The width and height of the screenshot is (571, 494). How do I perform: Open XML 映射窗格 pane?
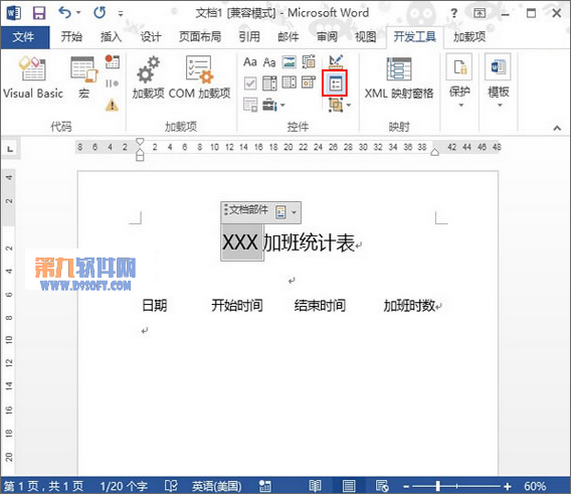tap(399, 78)
